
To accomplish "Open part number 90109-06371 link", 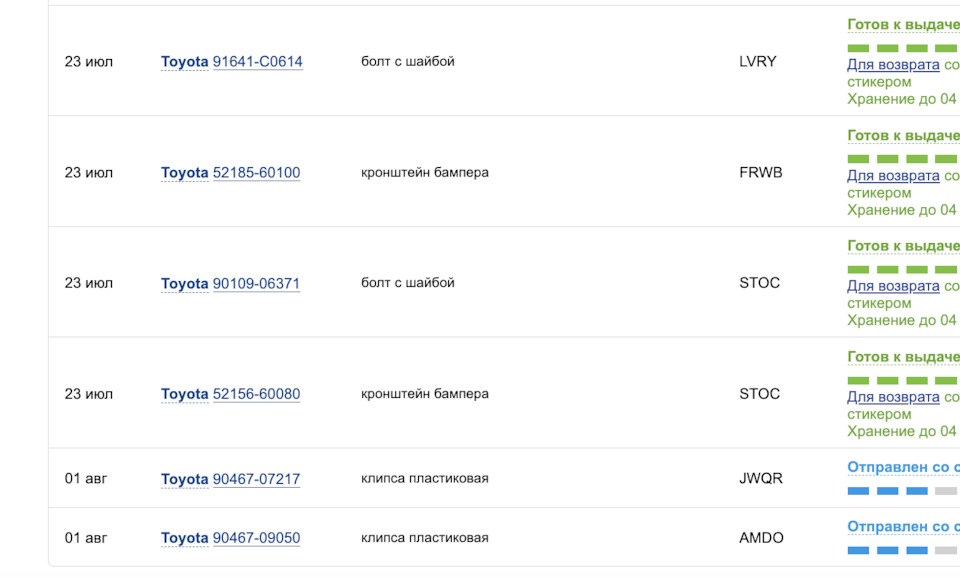I will [x=256, y=284].
